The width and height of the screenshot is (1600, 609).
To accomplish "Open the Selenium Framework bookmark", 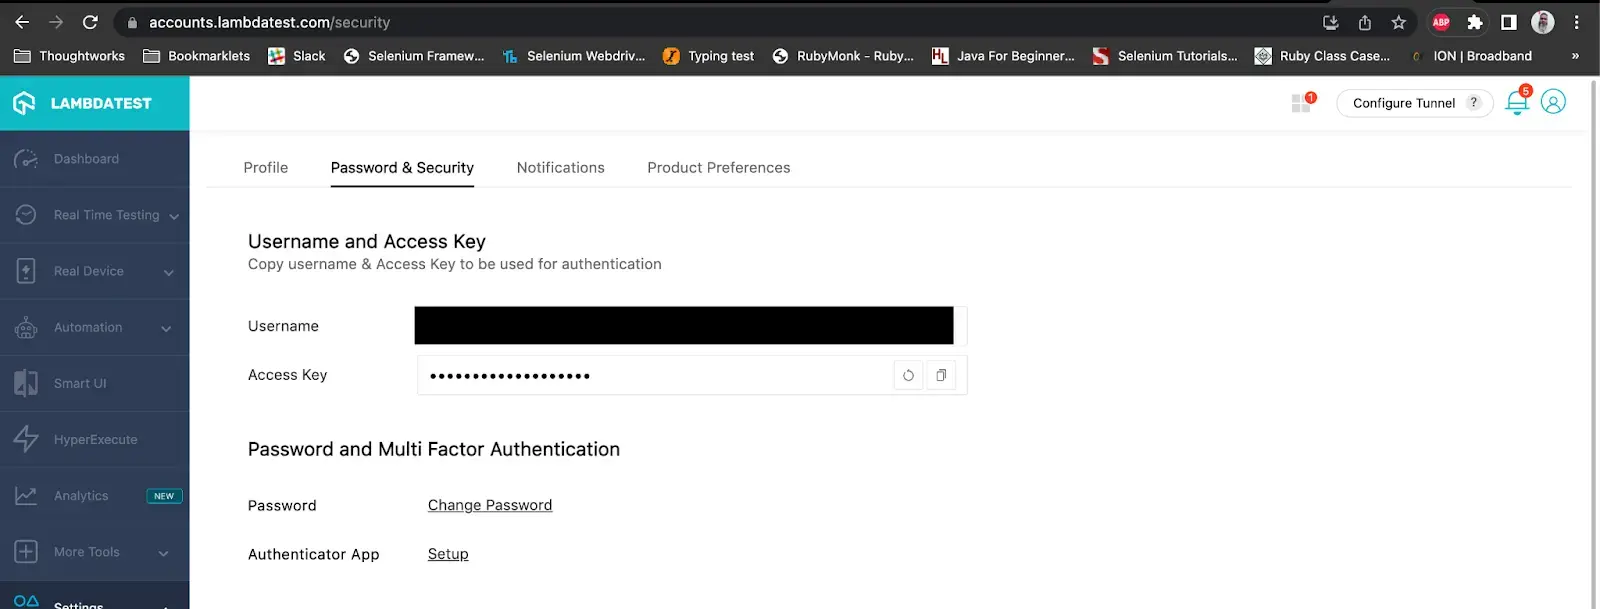I will coord(414,56).
